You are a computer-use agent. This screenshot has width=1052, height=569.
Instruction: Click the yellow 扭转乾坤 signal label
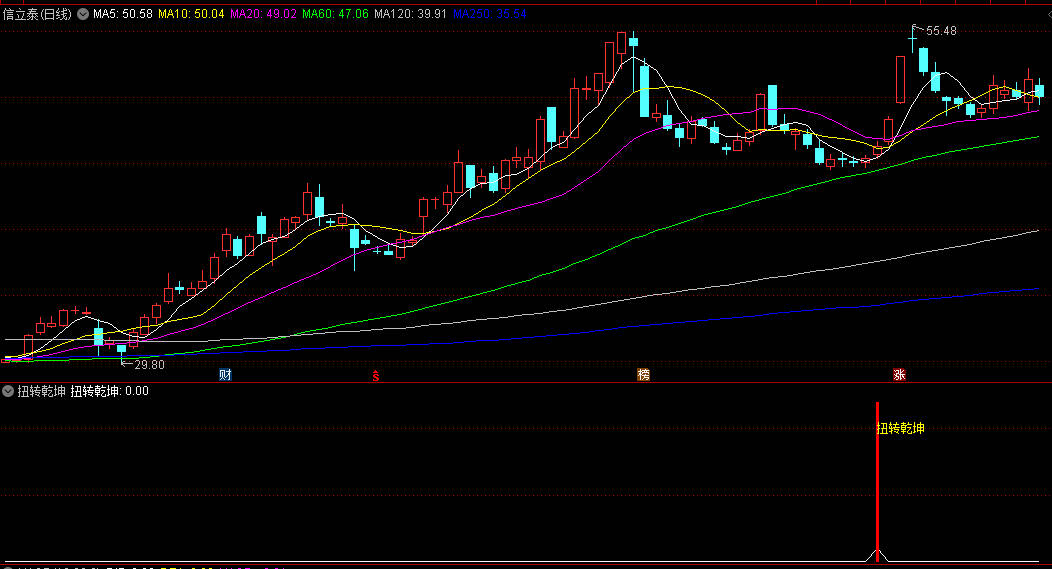click(901, 428)
